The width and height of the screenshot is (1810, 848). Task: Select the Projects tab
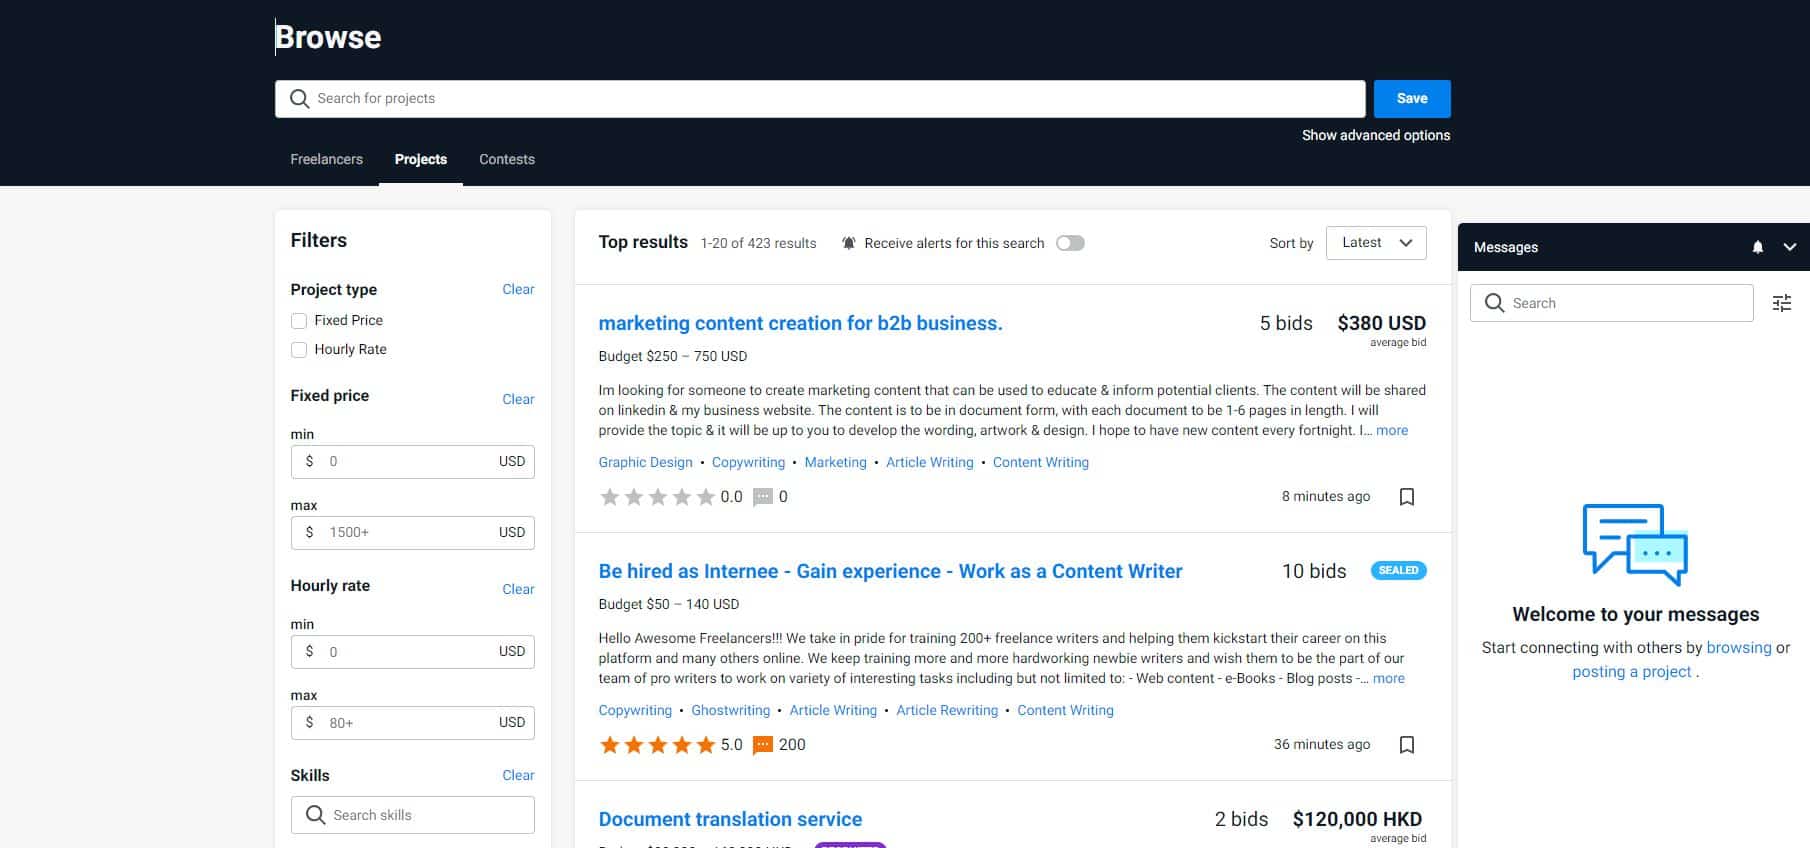click(421, 159)
